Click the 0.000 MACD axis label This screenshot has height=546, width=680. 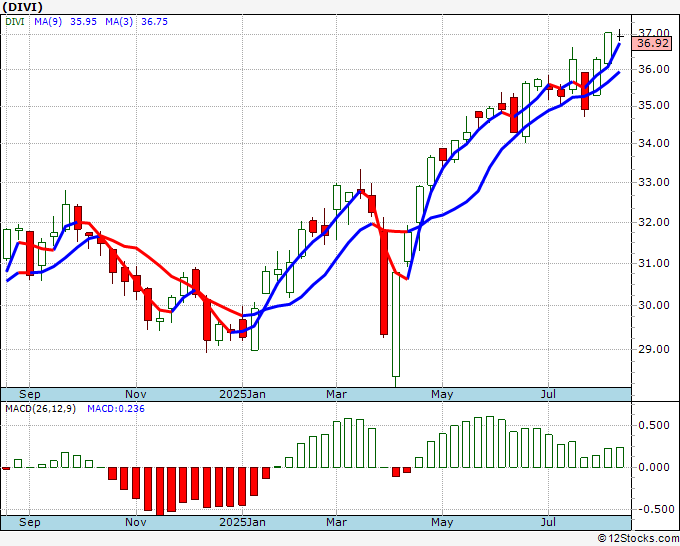(x=654, y=467)
